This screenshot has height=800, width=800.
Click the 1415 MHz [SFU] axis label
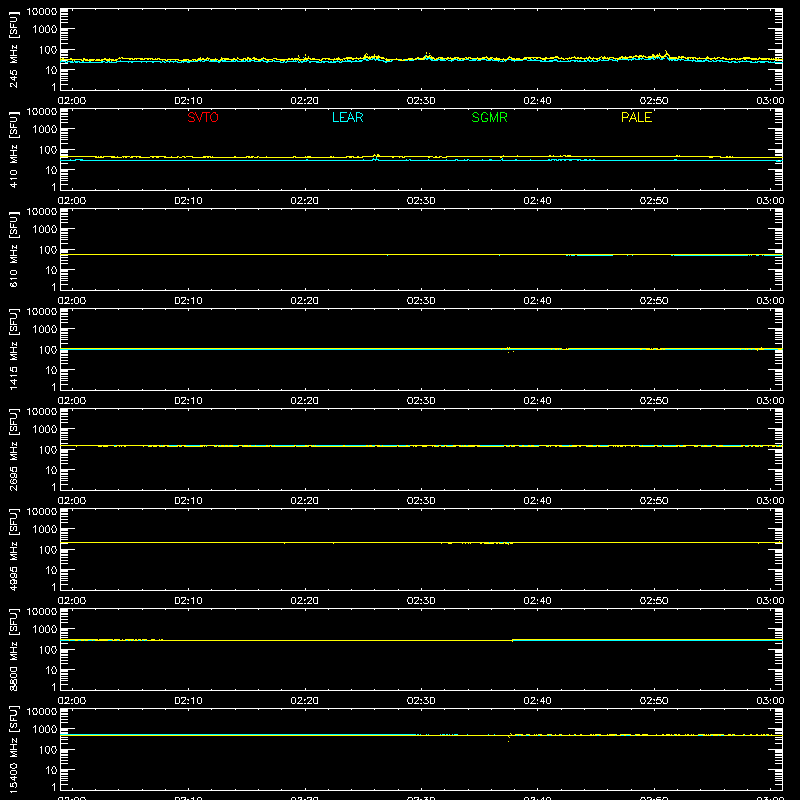click(13, 350)
